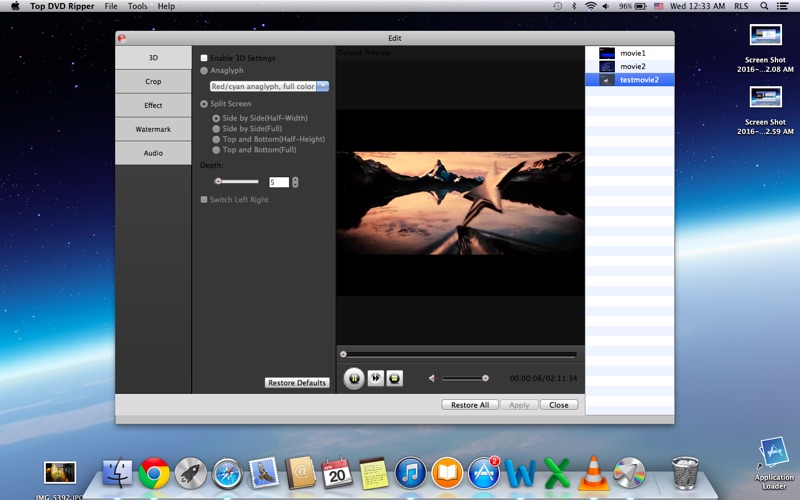Open the Top DVD Ripper menu

tap(62, 6)
